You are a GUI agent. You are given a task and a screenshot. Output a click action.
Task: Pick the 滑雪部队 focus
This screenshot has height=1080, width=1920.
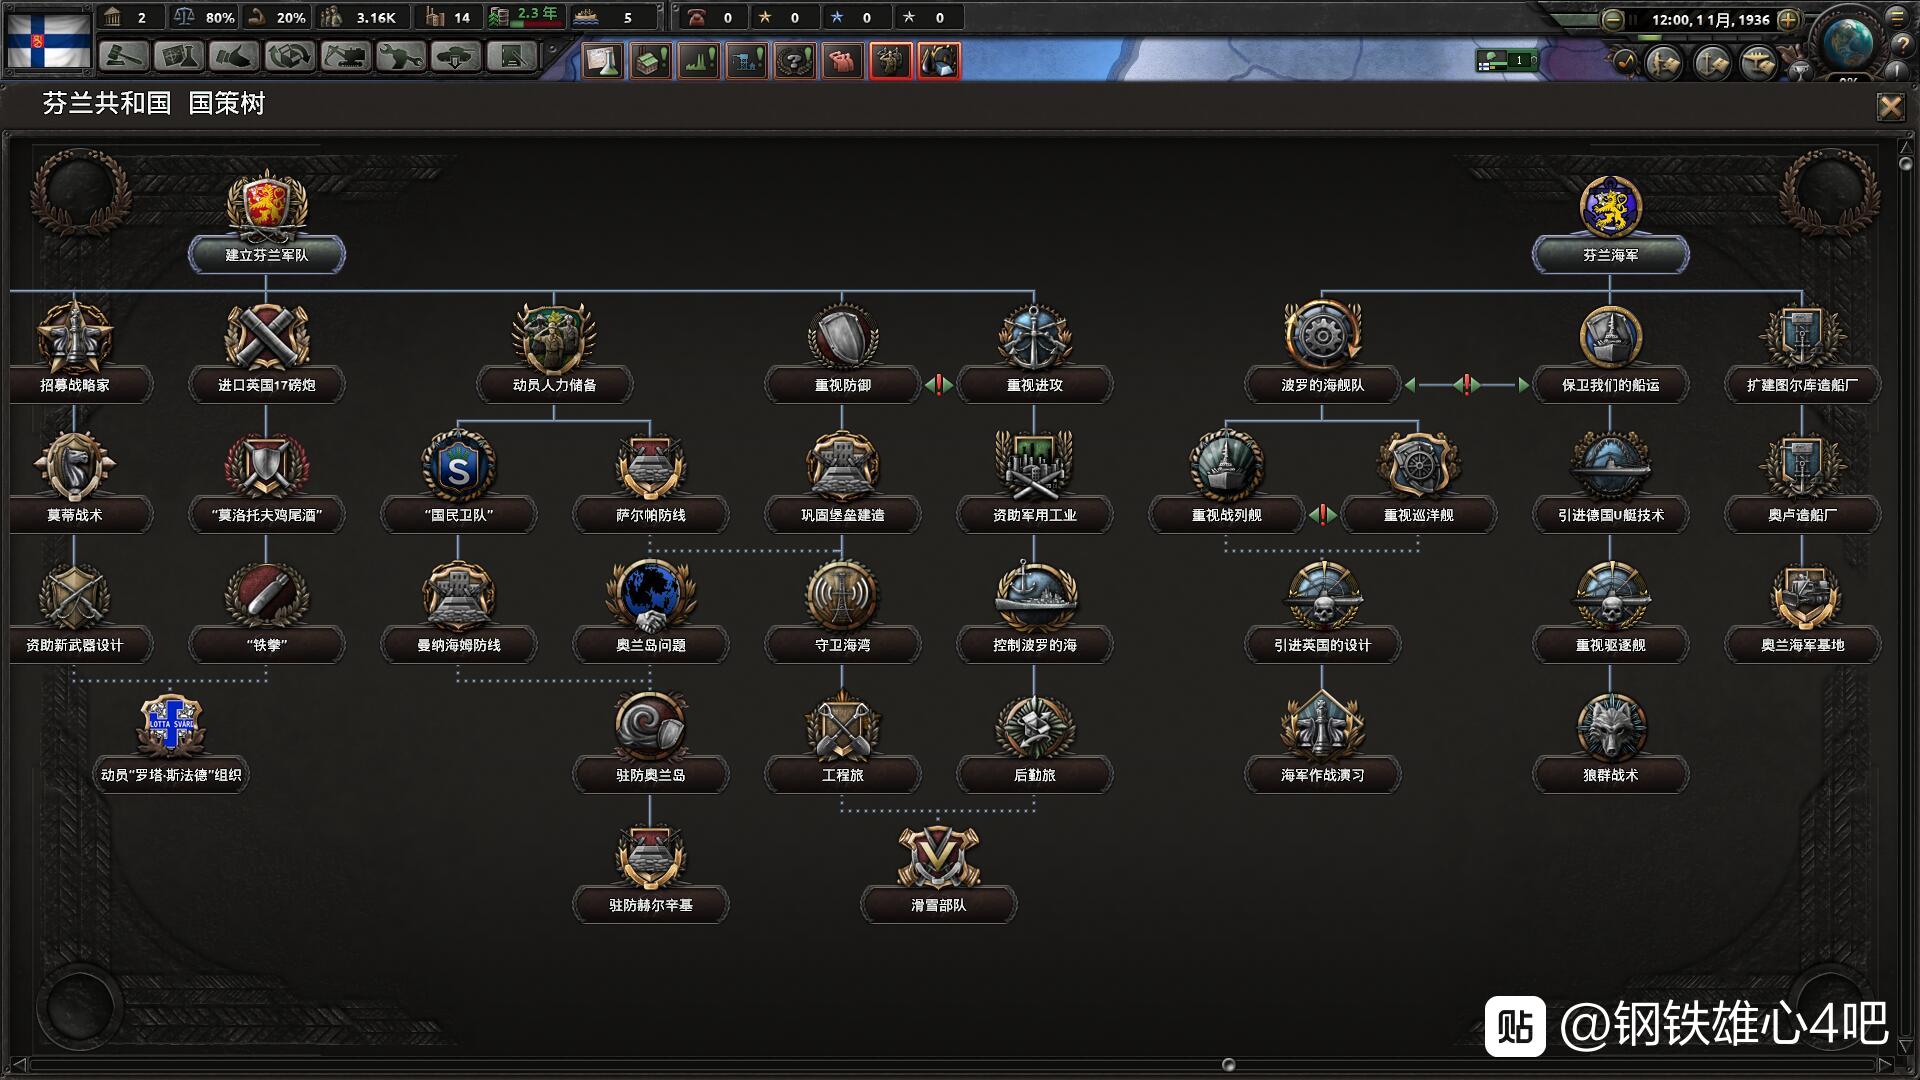point(938,872)
